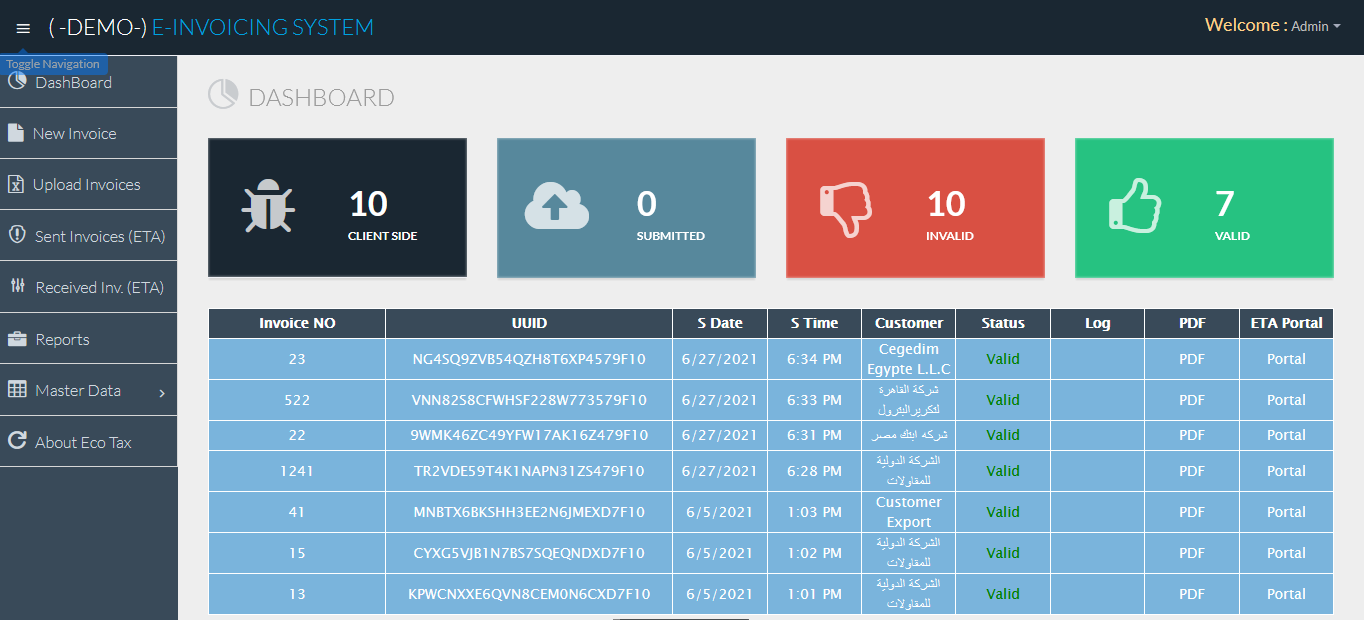Click the Invalid count card showing 10
The image size is (1364, 620).
point(915,208)
